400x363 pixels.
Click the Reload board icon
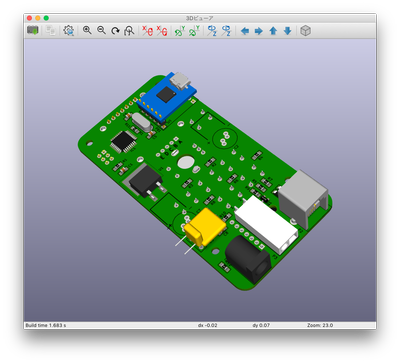pyautogui.click(x=33, y=31)
